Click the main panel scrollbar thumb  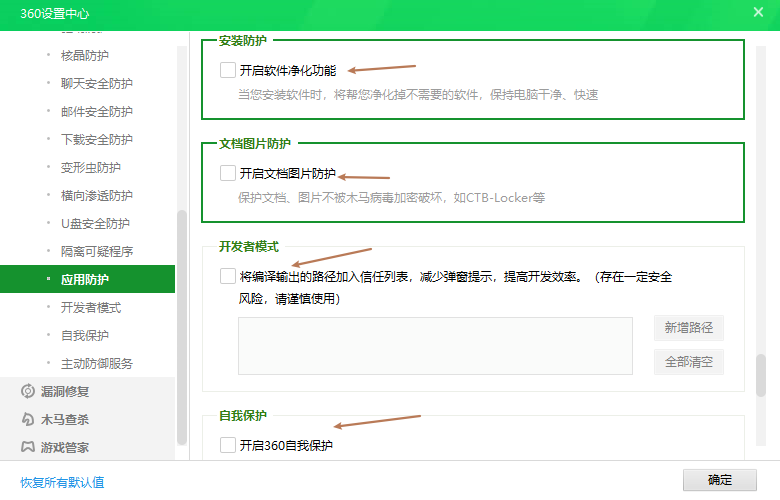(761, 375)
